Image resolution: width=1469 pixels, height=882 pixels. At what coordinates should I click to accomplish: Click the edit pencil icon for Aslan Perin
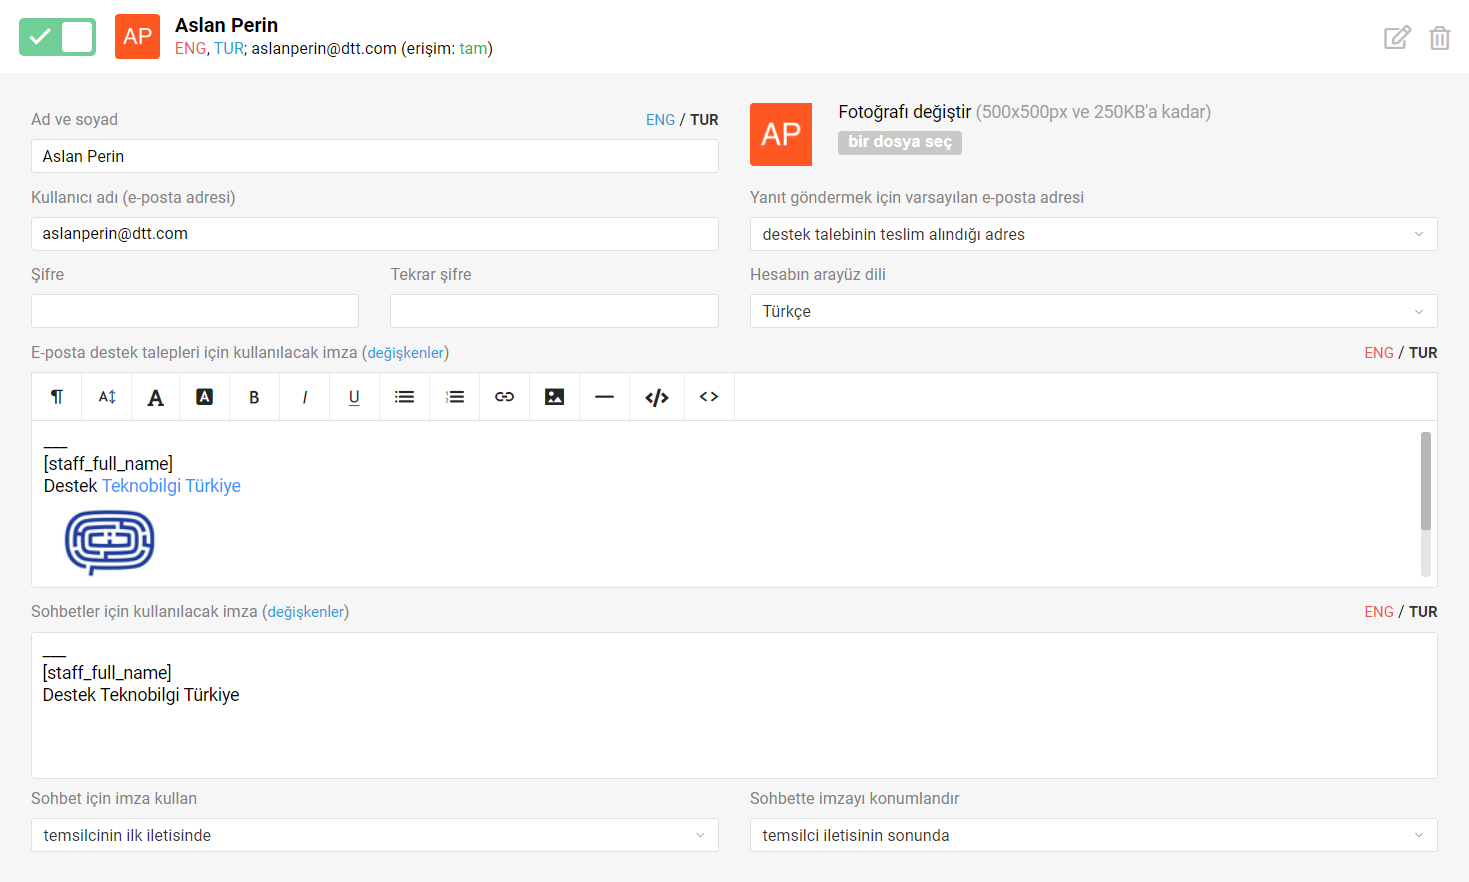coord(1396,38)
